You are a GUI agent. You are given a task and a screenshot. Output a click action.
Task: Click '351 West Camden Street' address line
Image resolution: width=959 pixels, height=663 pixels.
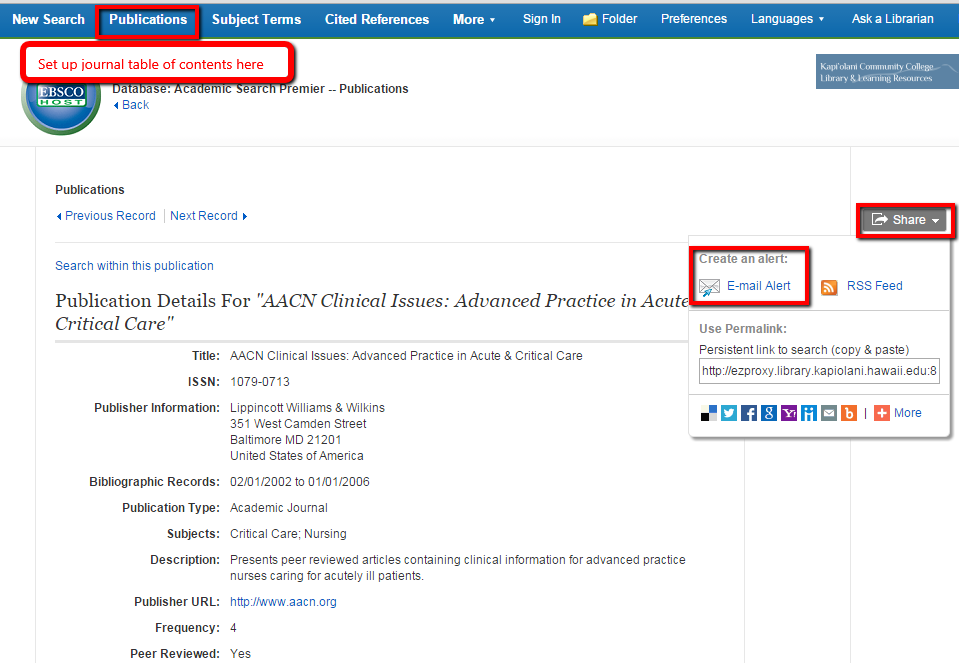tap(298, 424)
